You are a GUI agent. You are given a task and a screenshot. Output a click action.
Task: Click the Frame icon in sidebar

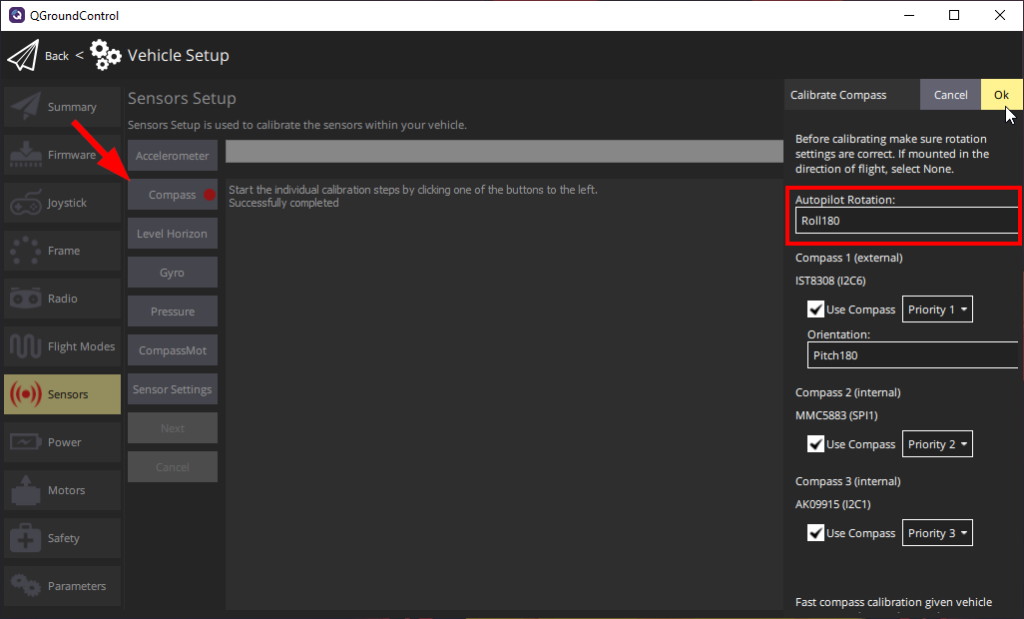[x=25, y=251]
